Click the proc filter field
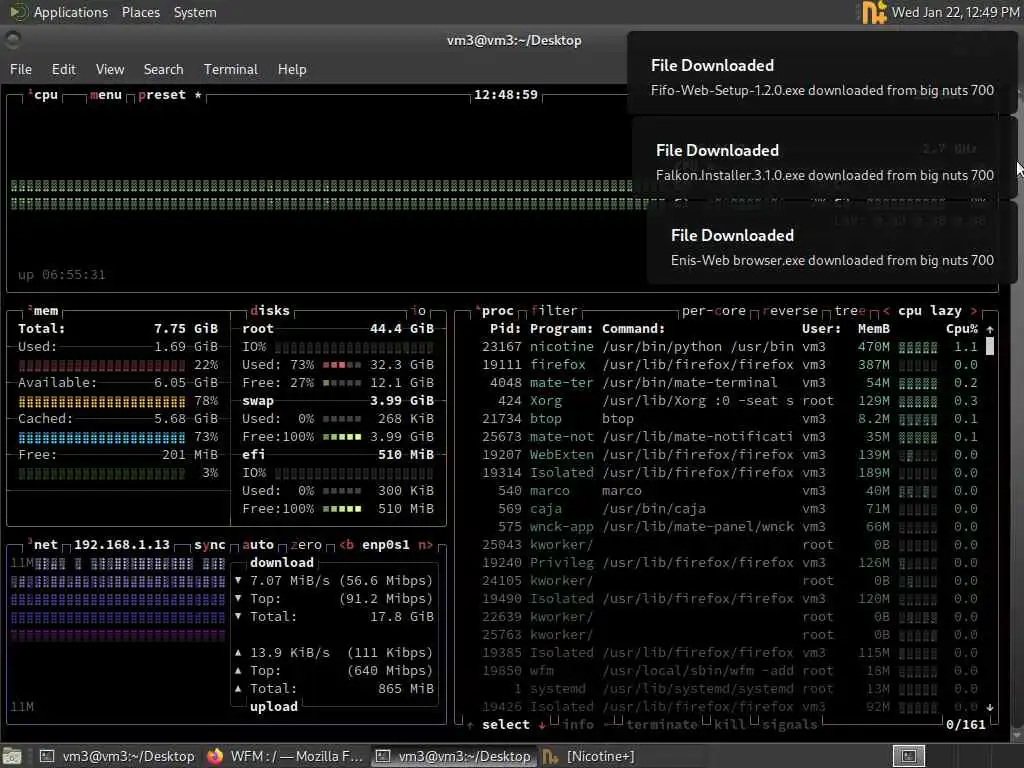This screenshot has height=768, width=1024. pyautogui.click(x=554, y=311)
